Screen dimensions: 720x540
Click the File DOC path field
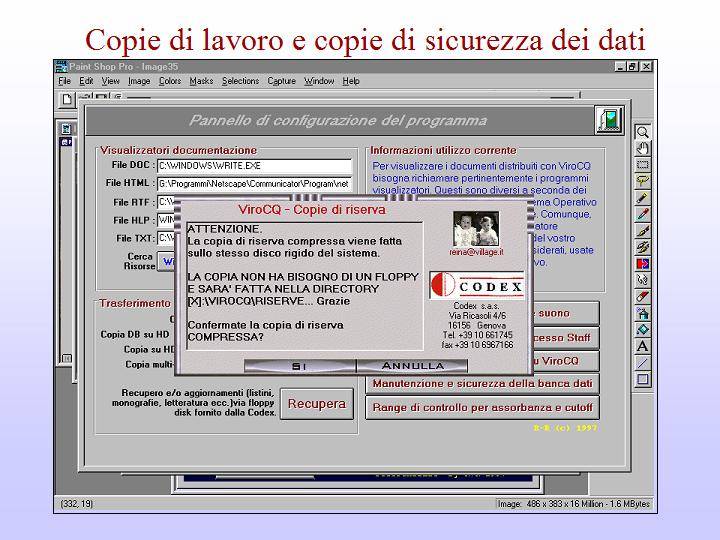click(254, 166)
